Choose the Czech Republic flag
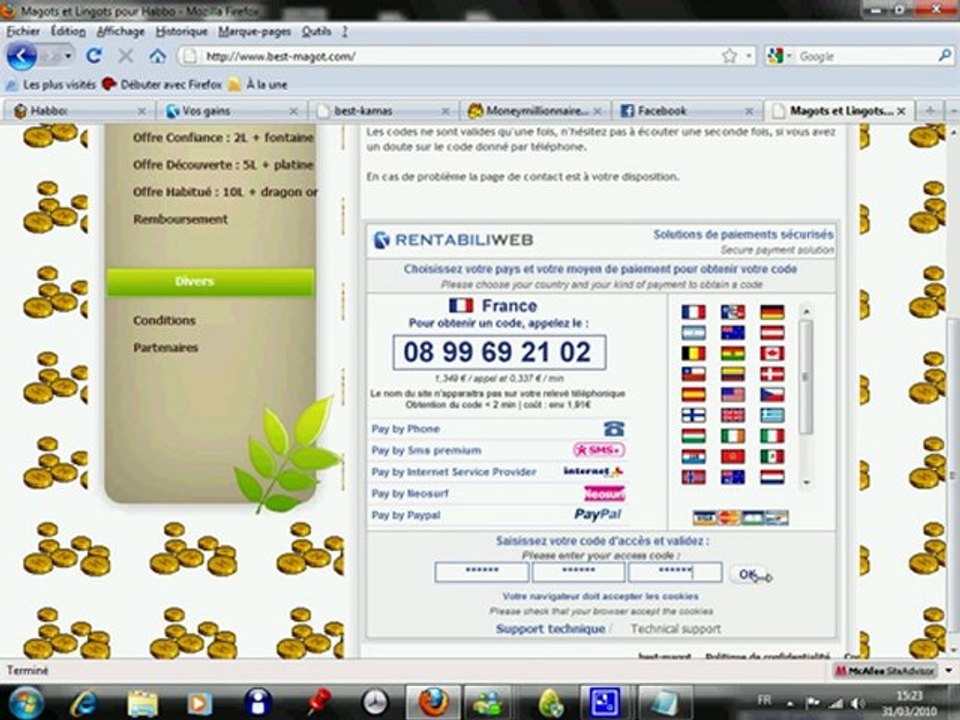Image resolution: width=960 pixels, height=720 pixels. 772,395
